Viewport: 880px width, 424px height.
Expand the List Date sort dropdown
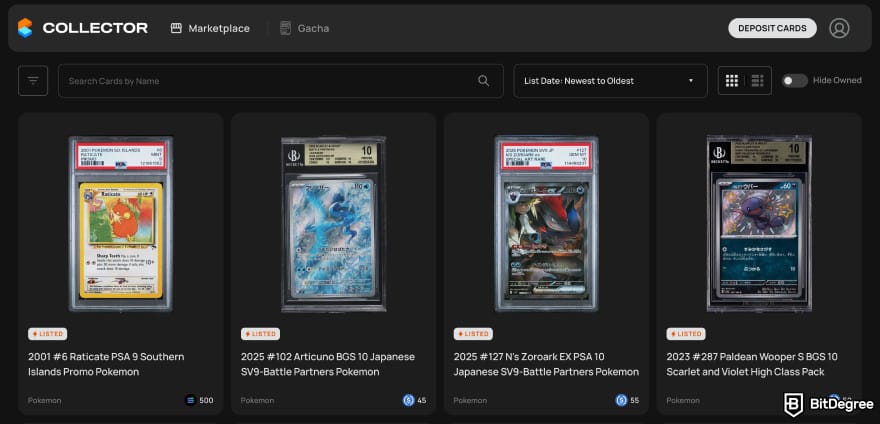[x=610, y=81]
